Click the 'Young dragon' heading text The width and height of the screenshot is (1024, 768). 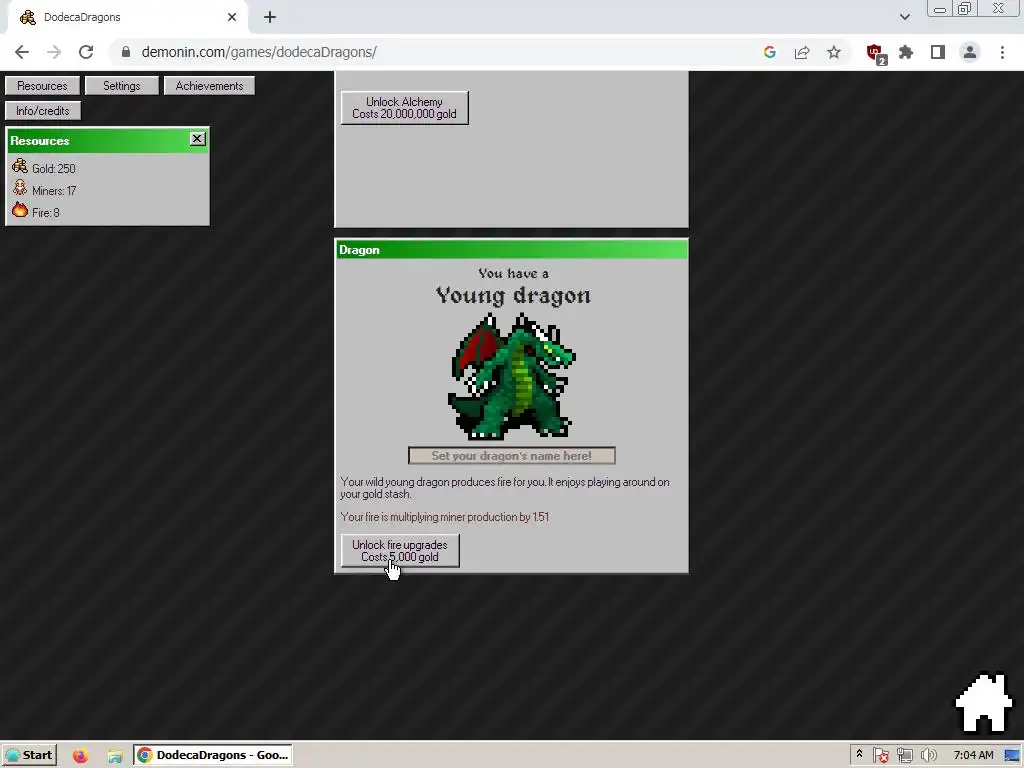point(513,295)
